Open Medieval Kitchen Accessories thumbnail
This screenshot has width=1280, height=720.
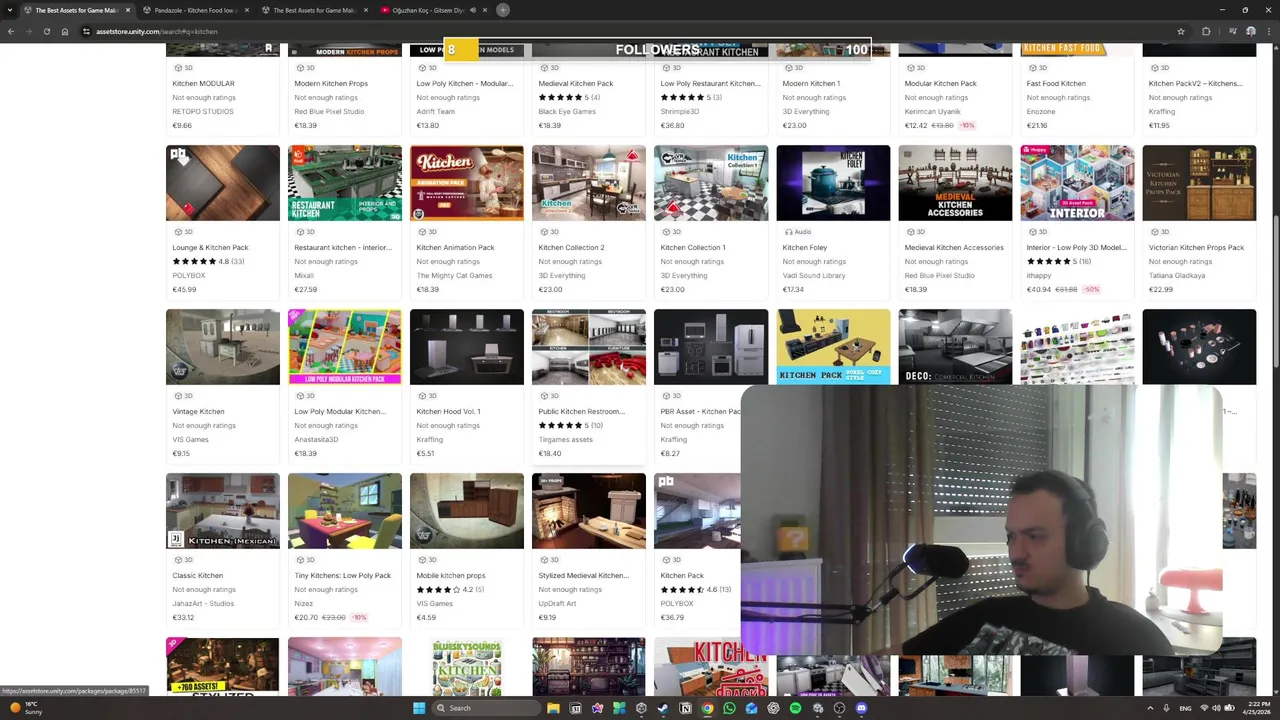(x=955, y=183)
